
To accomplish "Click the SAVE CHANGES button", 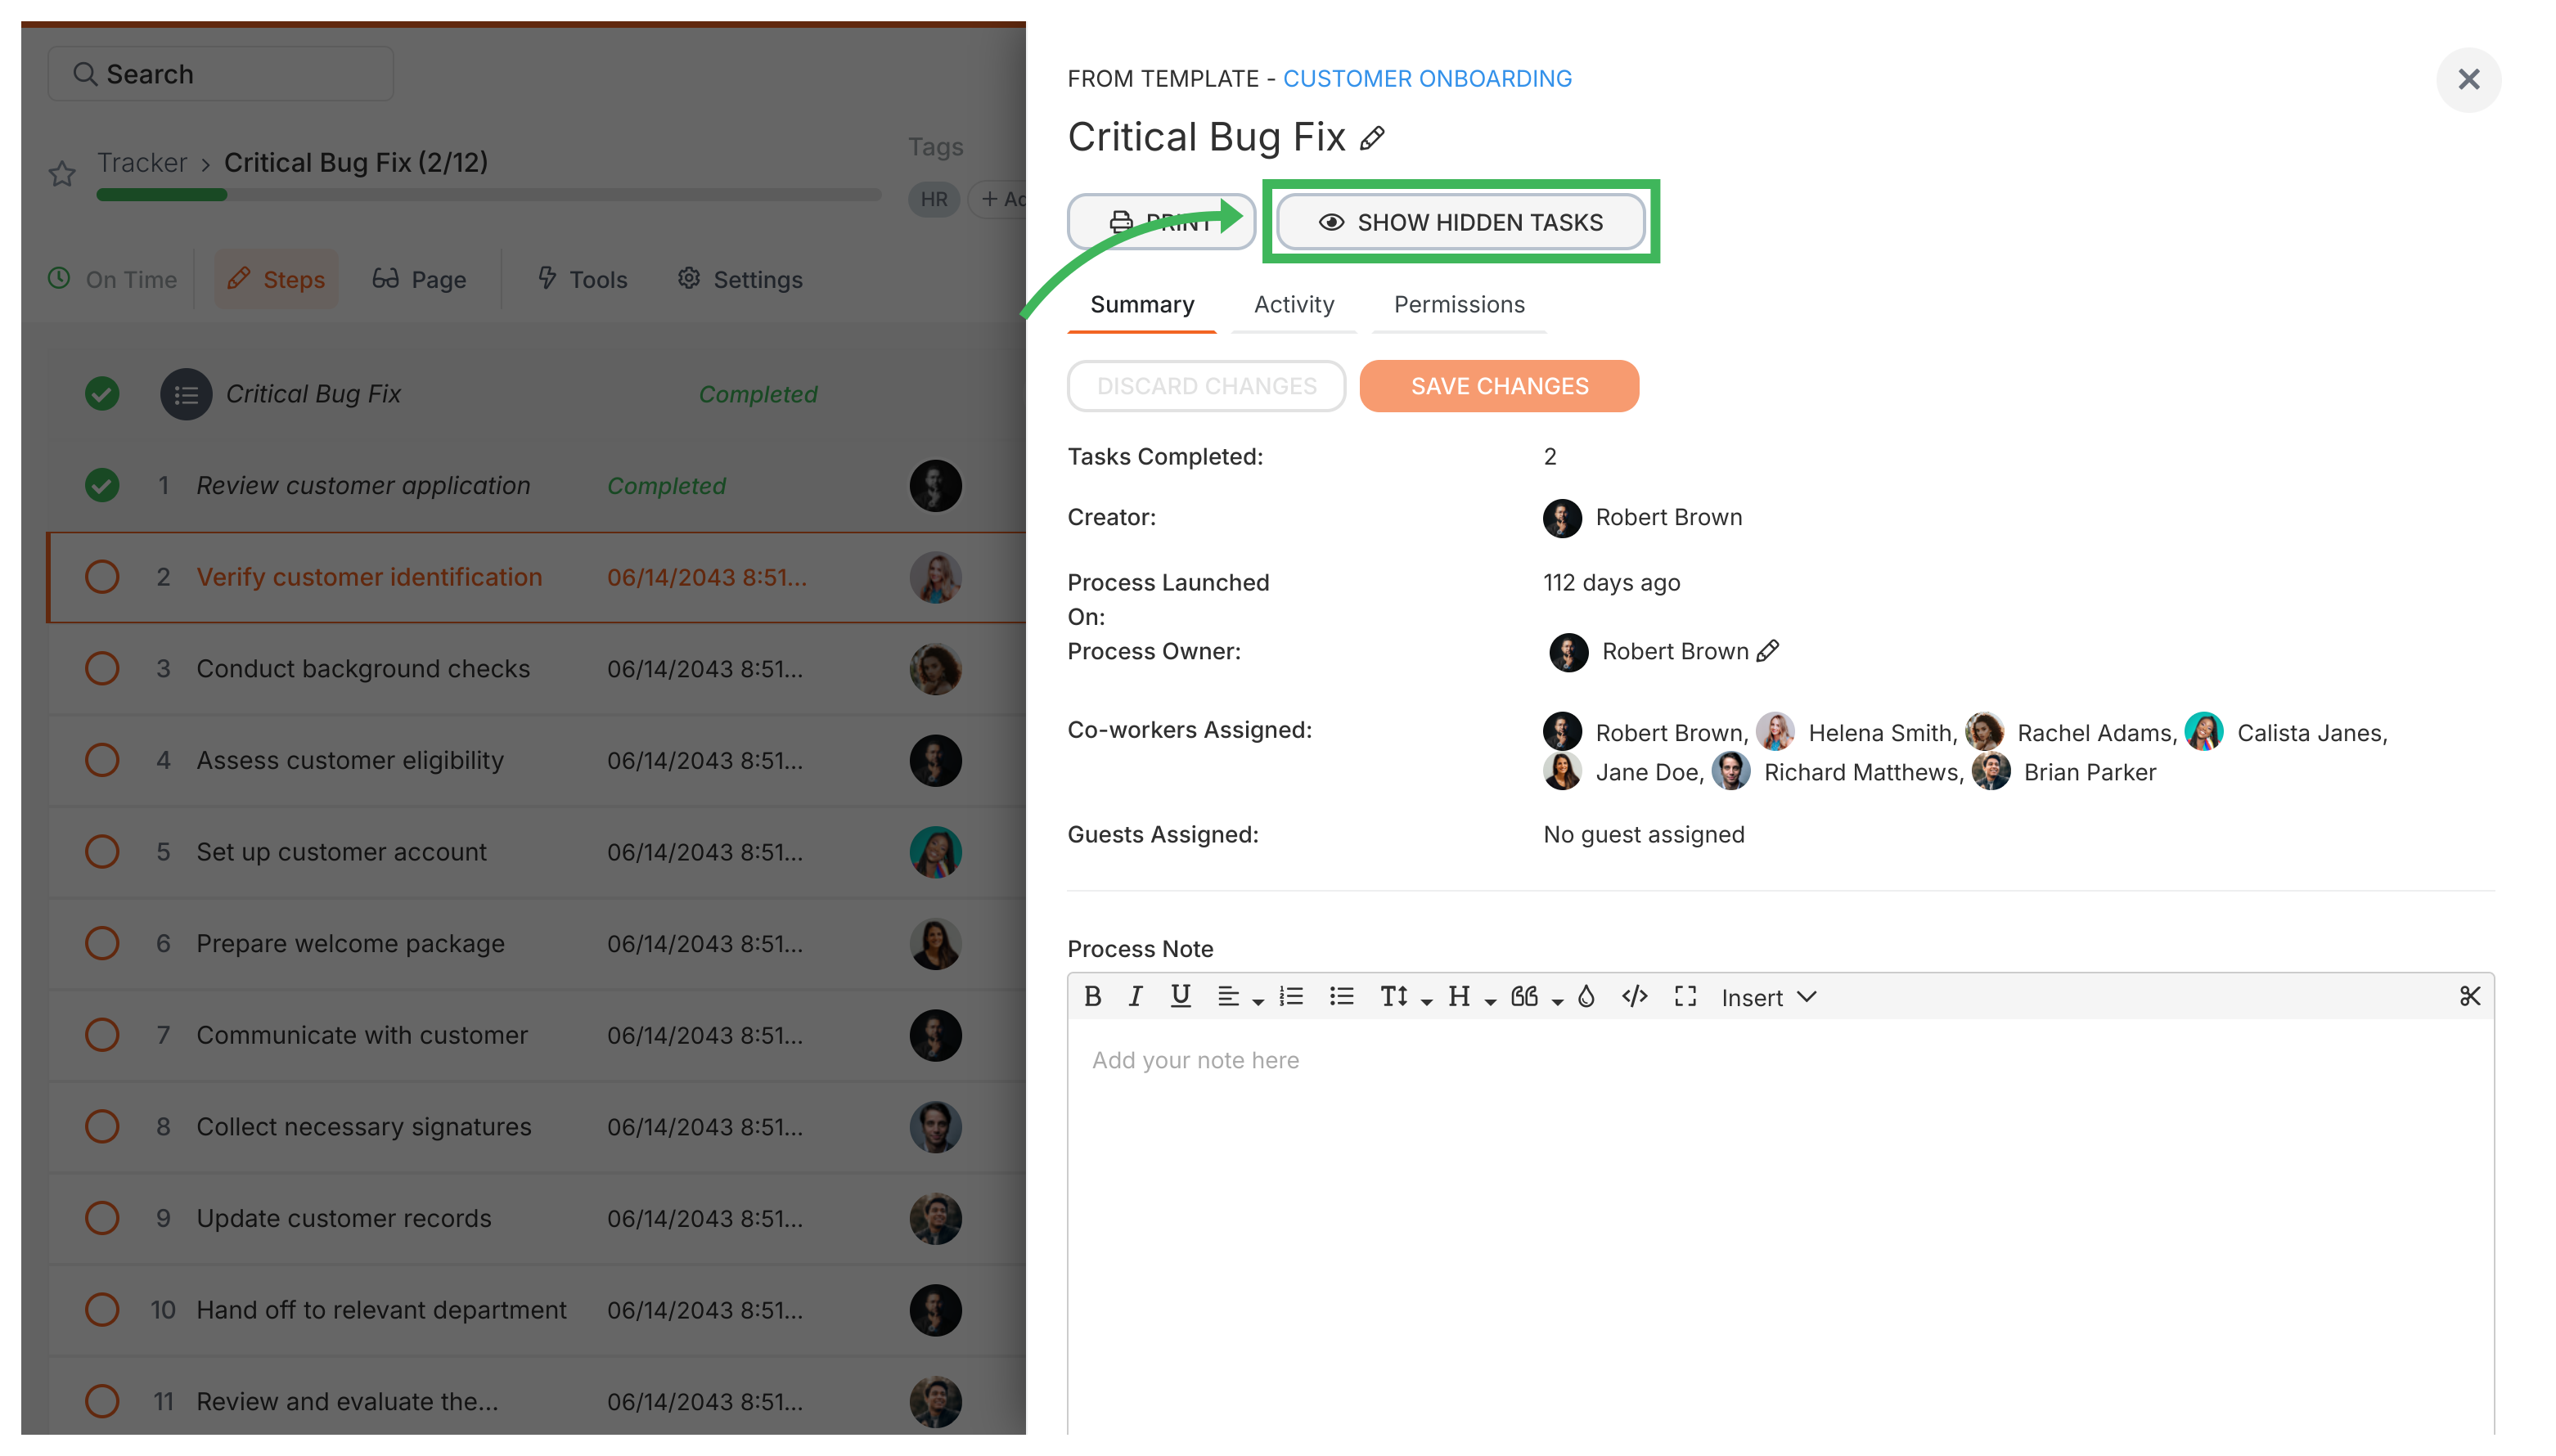I will [1498, 386].
